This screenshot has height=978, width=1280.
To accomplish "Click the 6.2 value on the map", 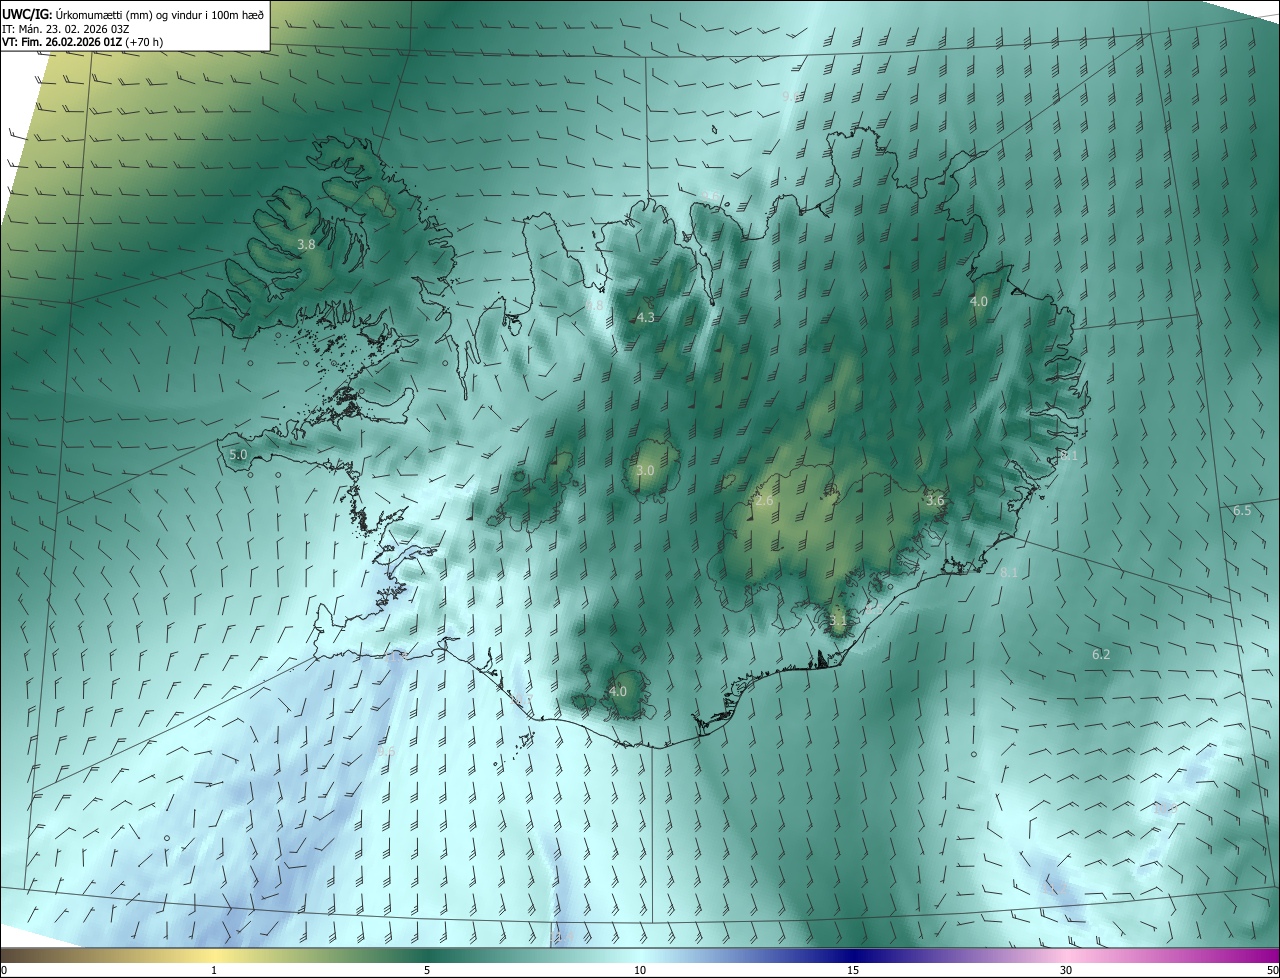I will click(1101, 654).
